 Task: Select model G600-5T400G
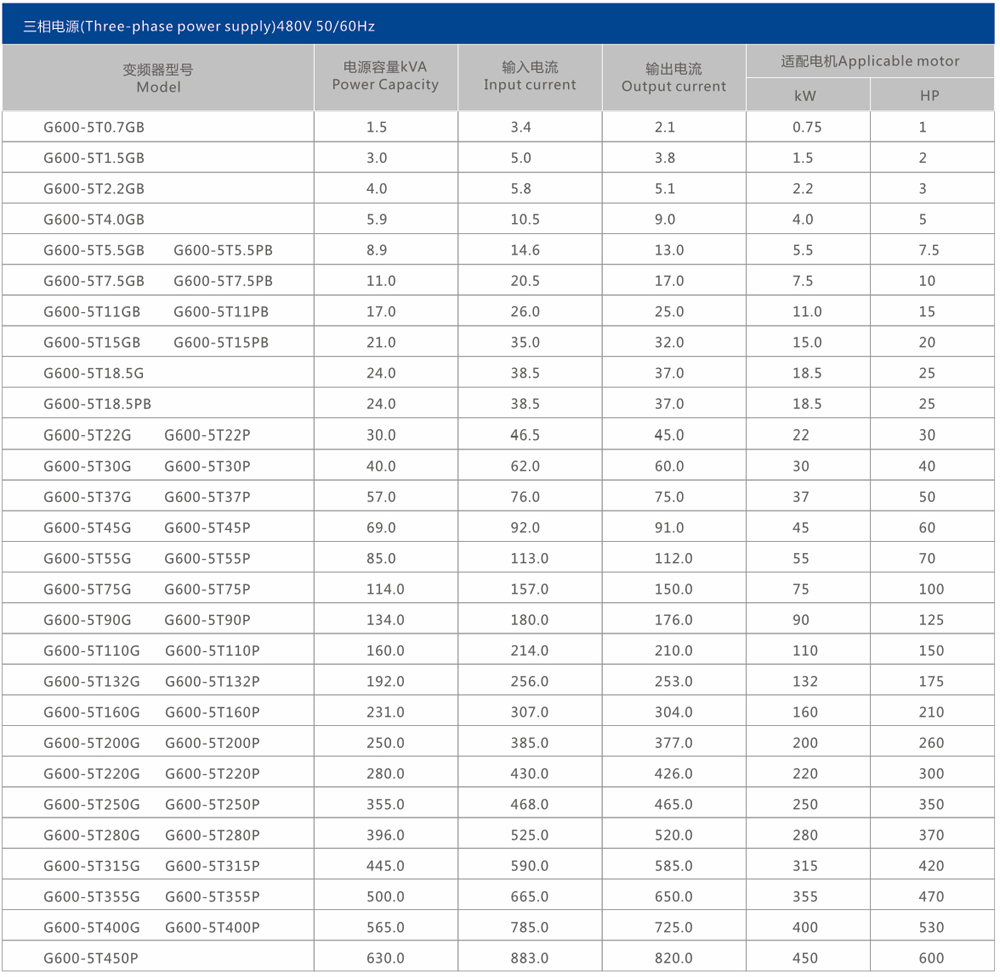[x=91, y=927]
